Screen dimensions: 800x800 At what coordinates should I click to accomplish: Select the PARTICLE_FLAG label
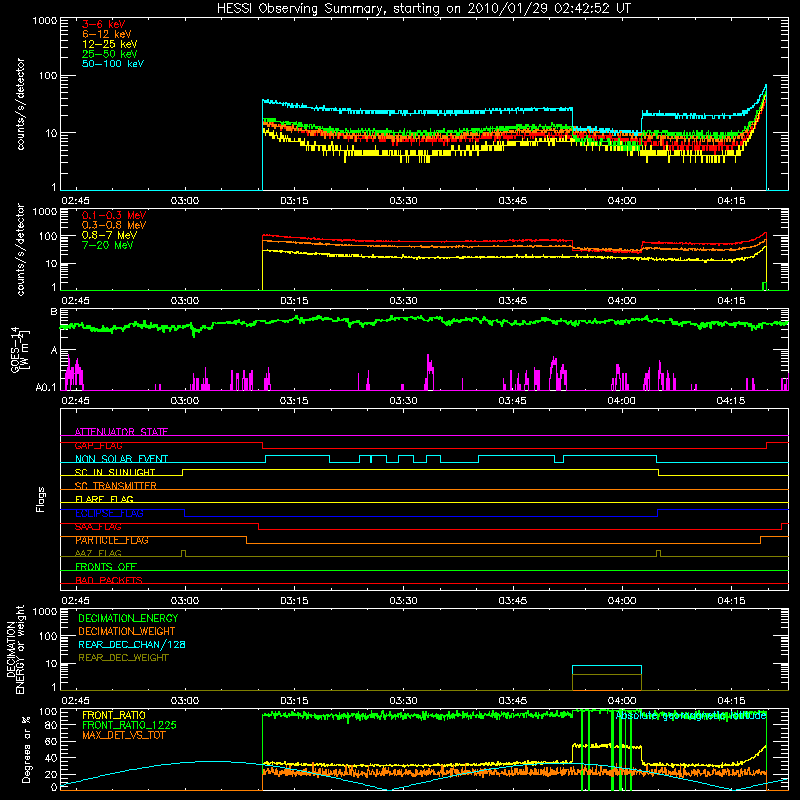tap(112, 540)
